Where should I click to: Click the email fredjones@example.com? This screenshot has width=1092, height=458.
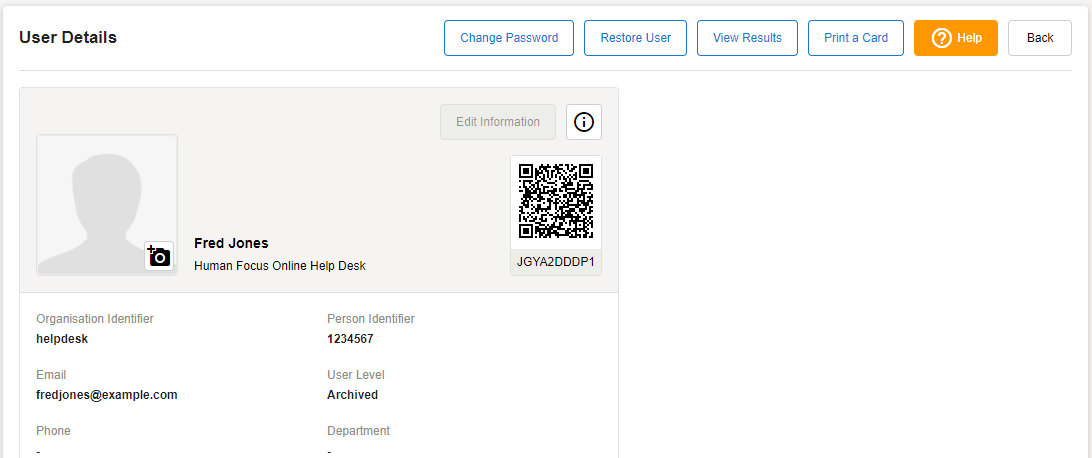[107, 395]
